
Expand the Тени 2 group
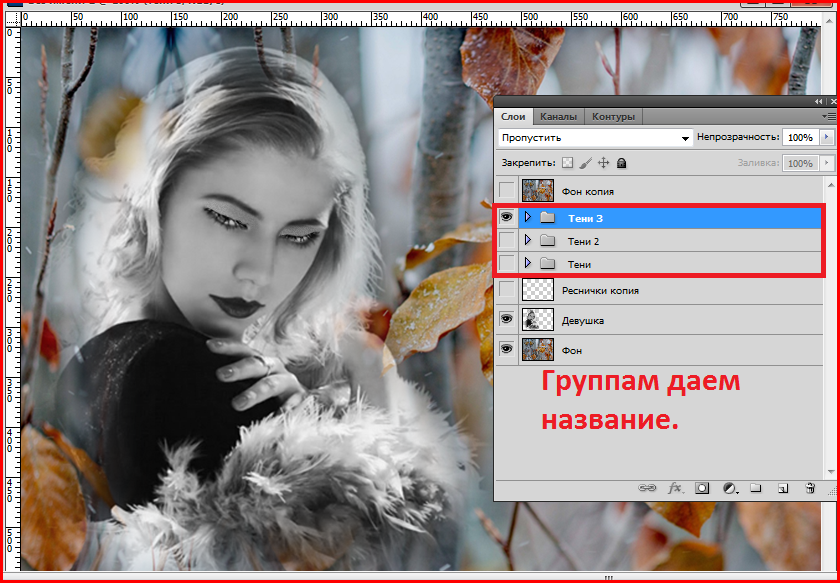point(528,240)
